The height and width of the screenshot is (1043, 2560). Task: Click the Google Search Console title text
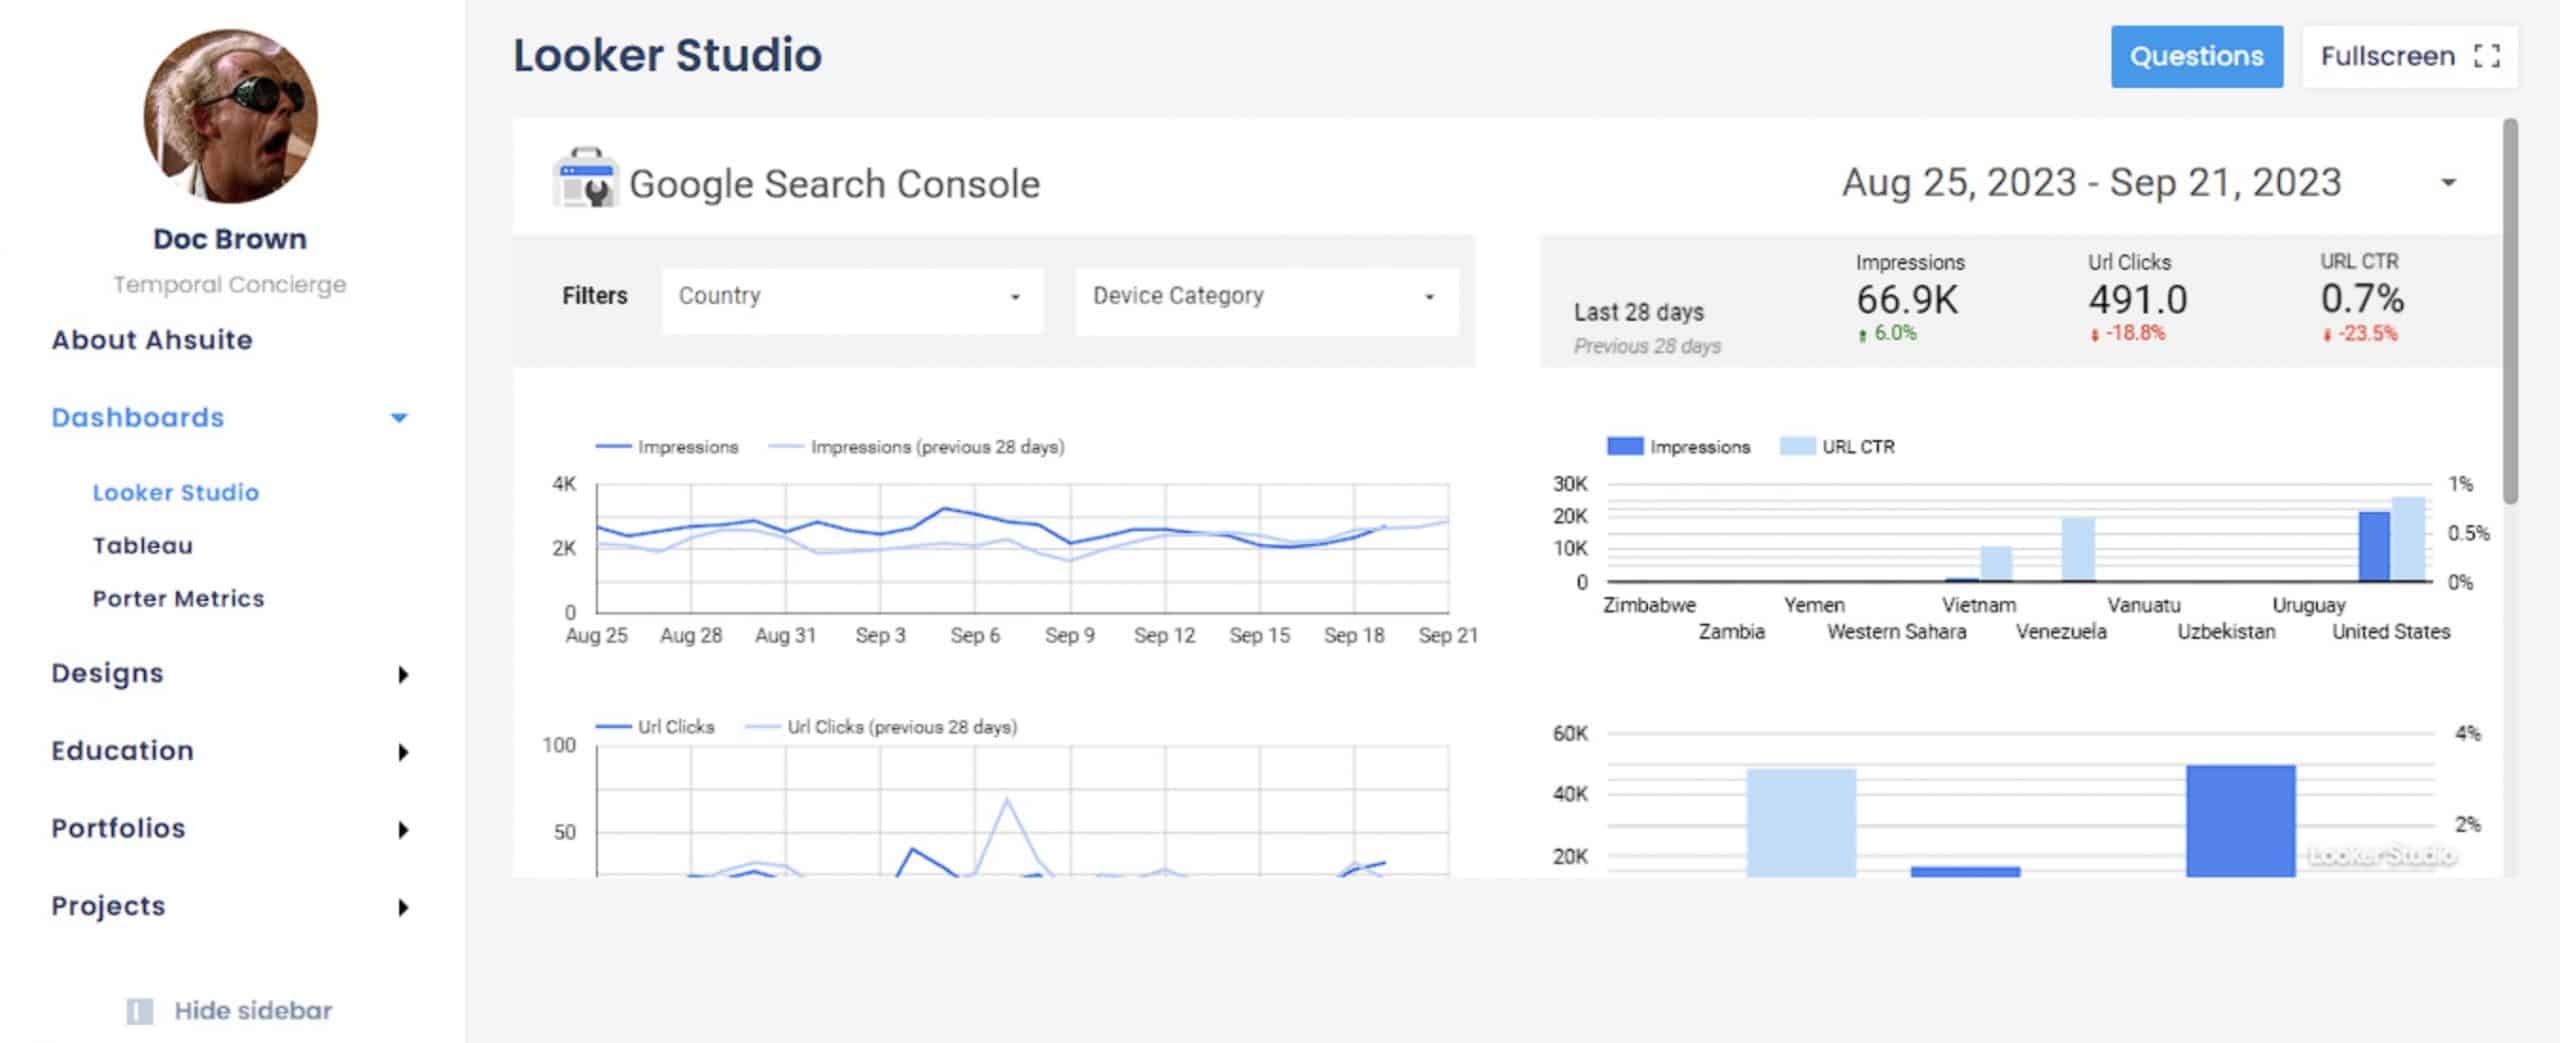point(834,184)
